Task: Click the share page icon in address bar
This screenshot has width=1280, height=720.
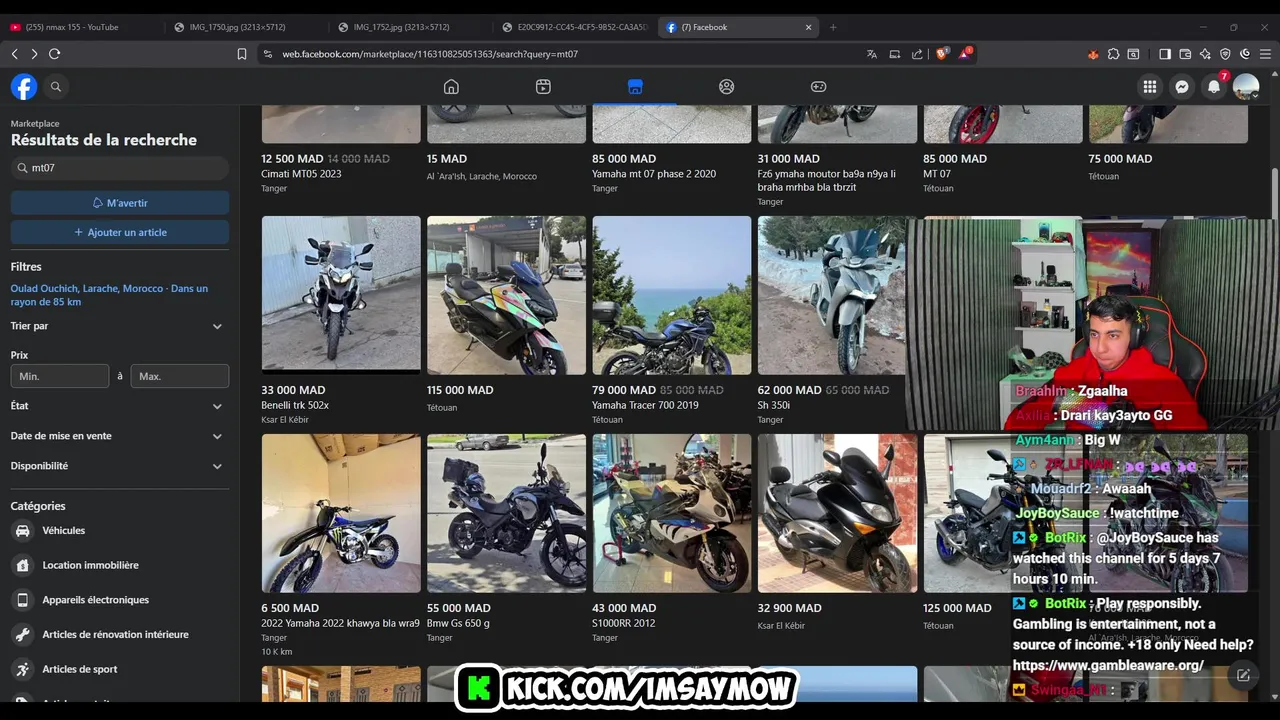Action: coord(917,54)
